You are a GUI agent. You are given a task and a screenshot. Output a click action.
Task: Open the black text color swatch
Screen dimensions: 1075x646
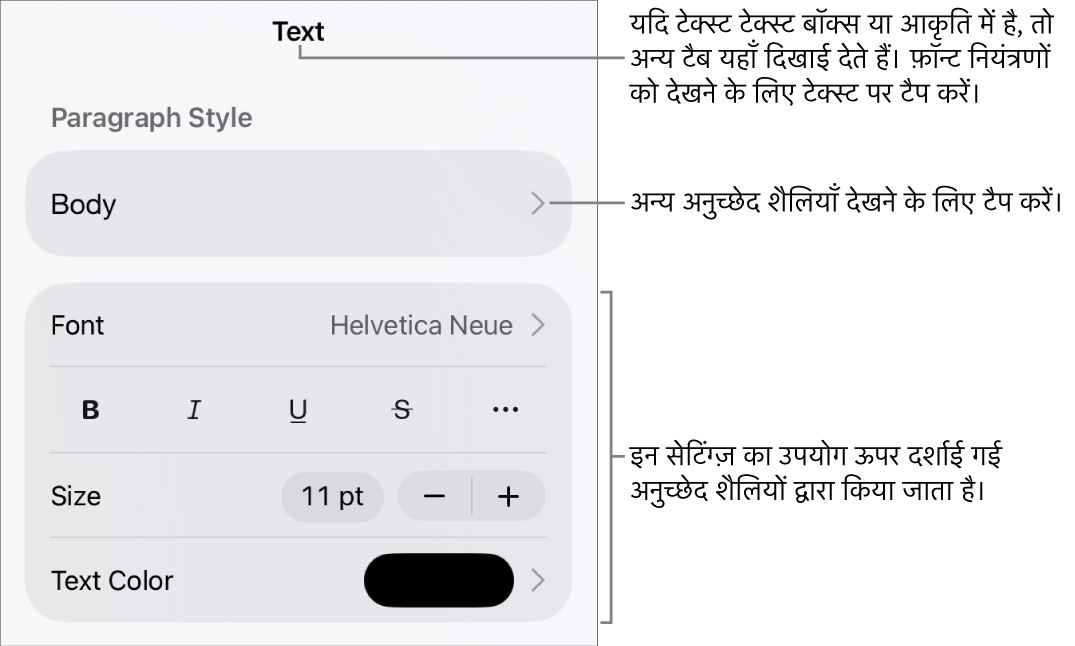coord(438,580)
